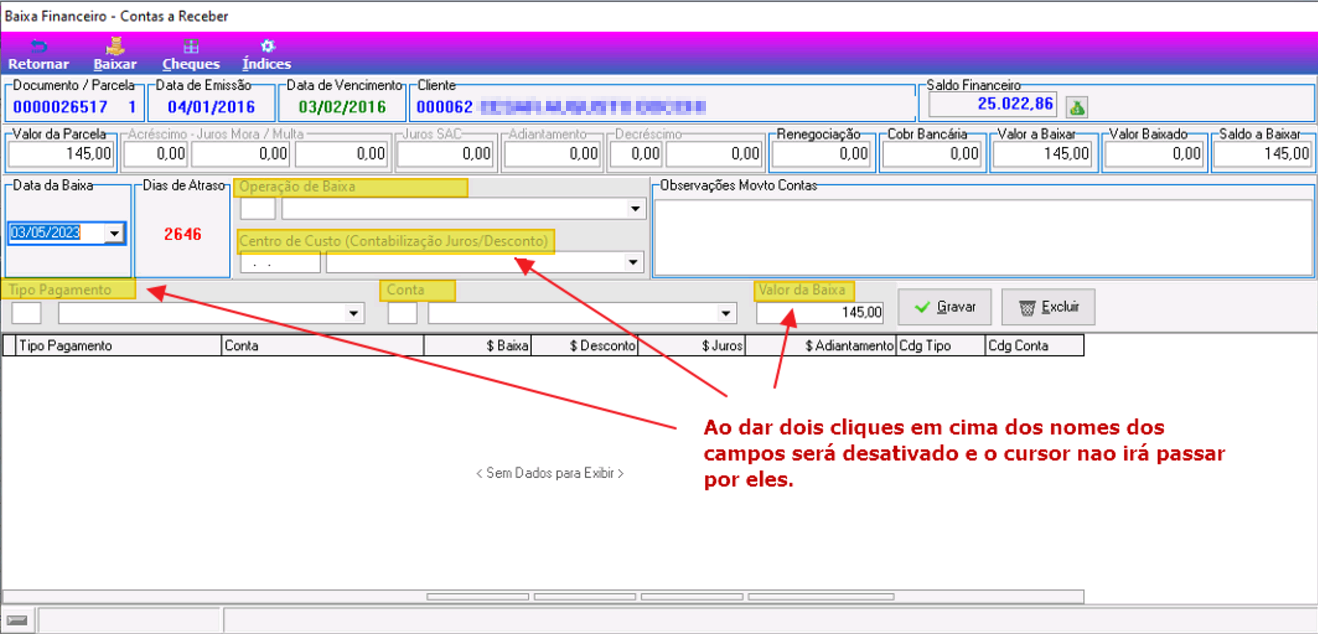Click the Centro de Custo field label
1318x634 pixels.
tap(393, 241)
